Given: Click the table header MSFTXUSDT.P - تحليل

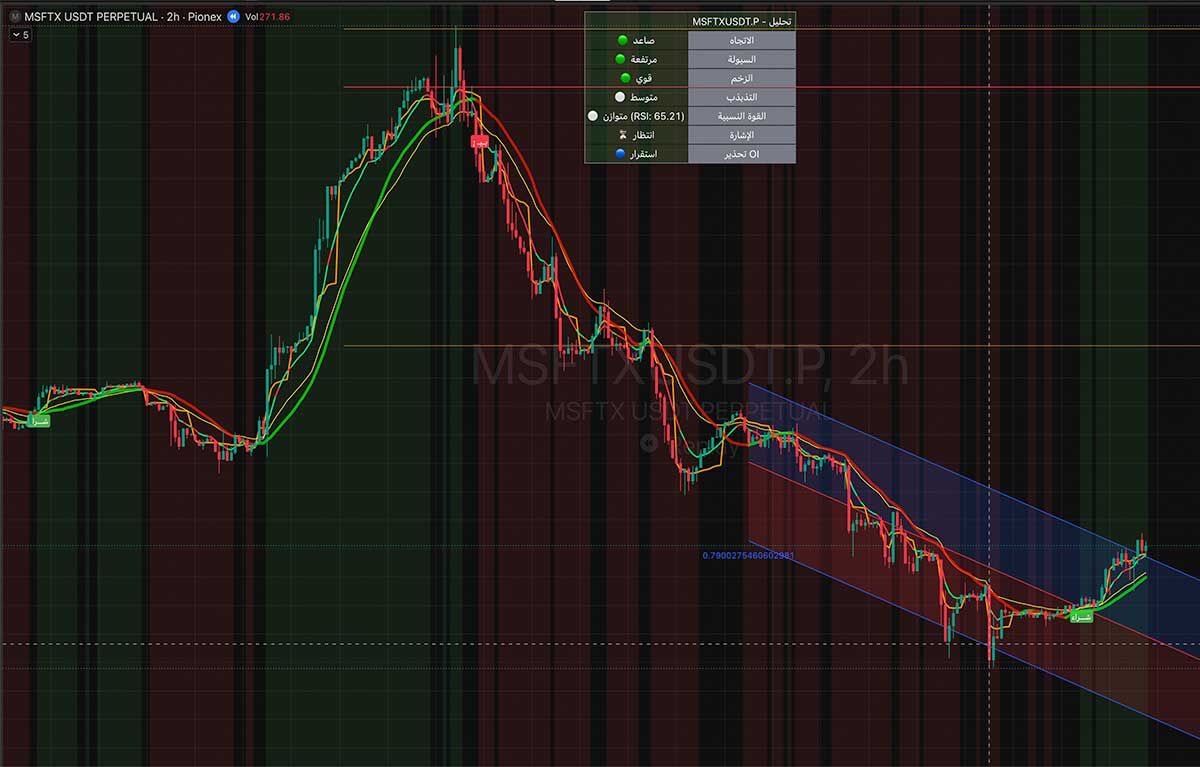Looking at the screenshot, I should (x=741, y=21).
